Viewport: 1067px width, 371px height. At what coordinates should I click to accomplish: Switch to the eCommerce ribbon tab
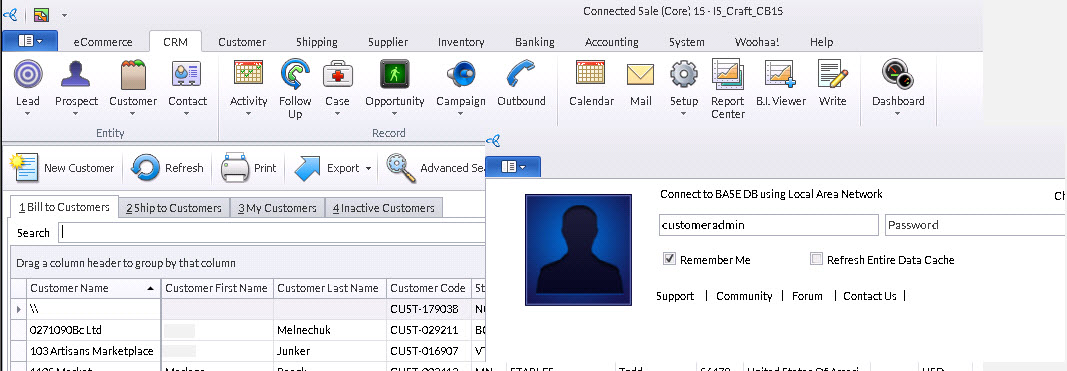click(103, 42)
